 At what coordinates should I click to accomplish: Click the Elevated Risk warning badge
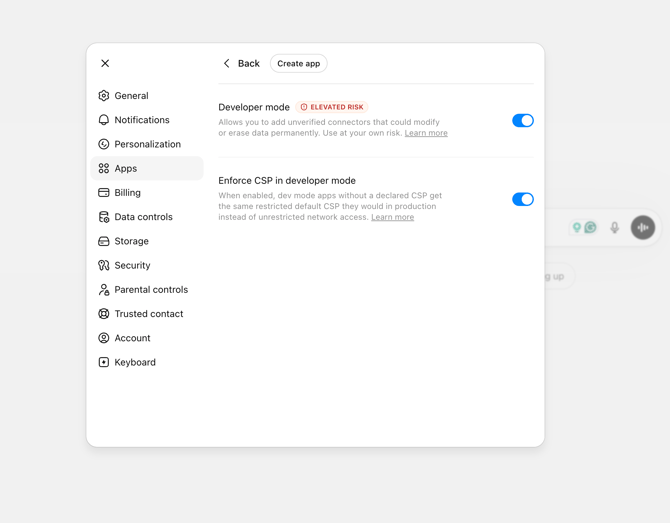332,107
